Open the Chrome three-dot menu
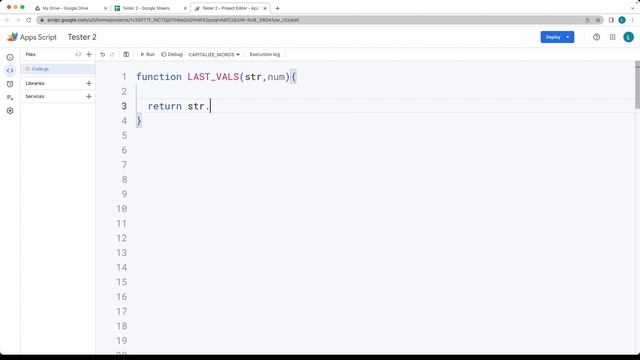The width and height of the screenshot is (640, 360). pyautogui.click(x=633, y=20)
